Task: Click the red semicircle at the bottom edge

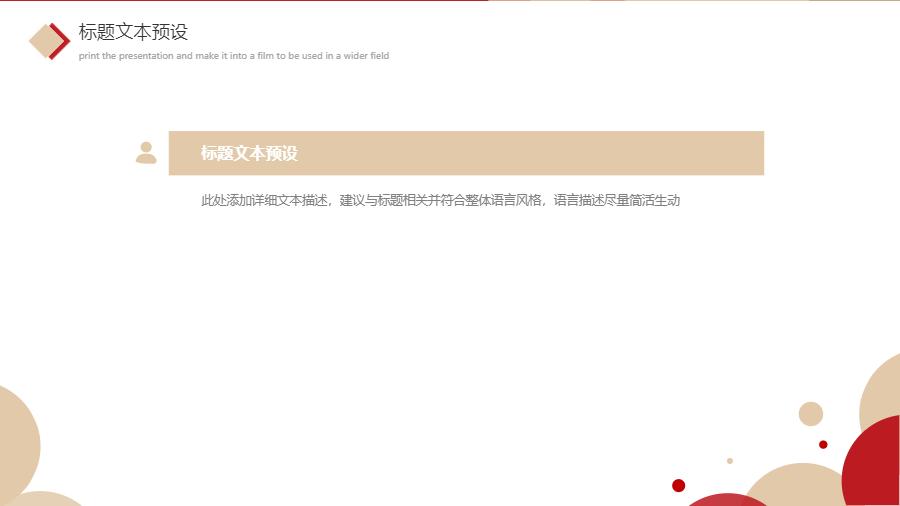Action: [728, 500]
